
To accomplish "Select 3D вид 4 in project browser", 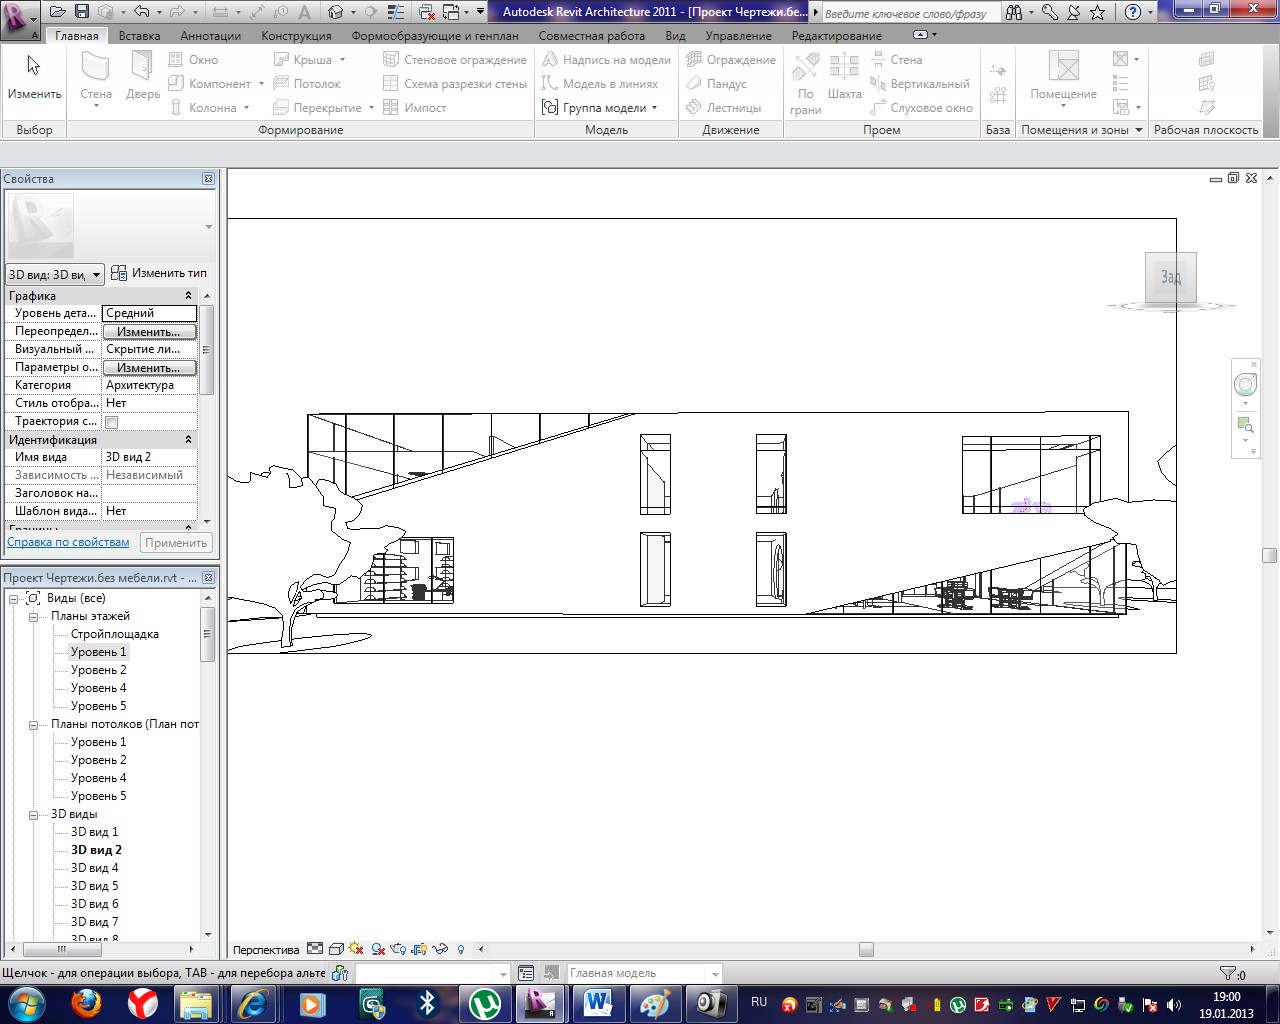I will (x=94, y=868).
